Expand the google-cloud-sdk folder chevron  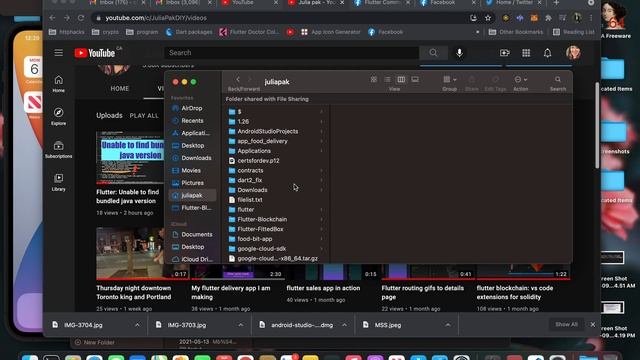point(322,249)
